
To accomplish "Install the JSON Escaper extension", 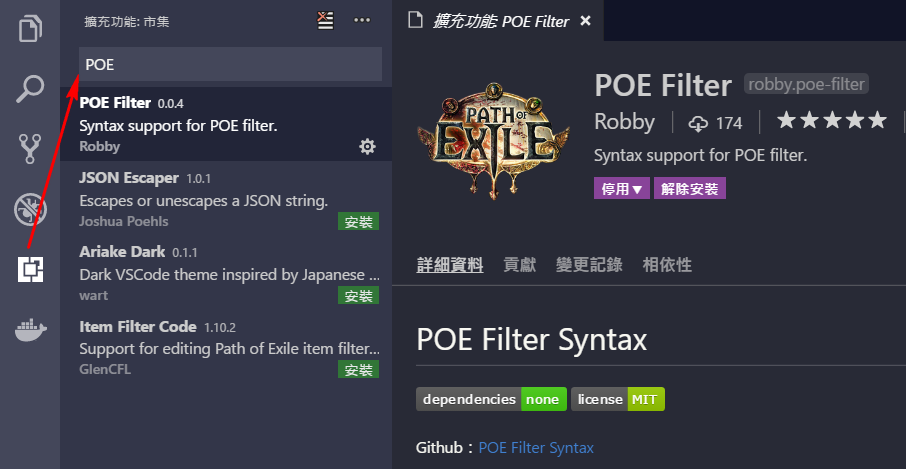I will (x=358, y=222).
